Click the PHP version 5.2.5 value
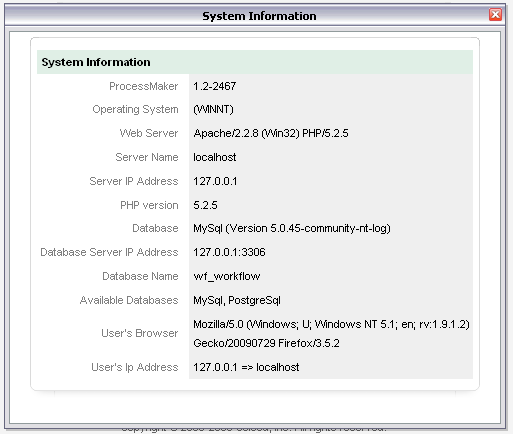513x434 pixels. pyautogui.click(x=205, y=205)
